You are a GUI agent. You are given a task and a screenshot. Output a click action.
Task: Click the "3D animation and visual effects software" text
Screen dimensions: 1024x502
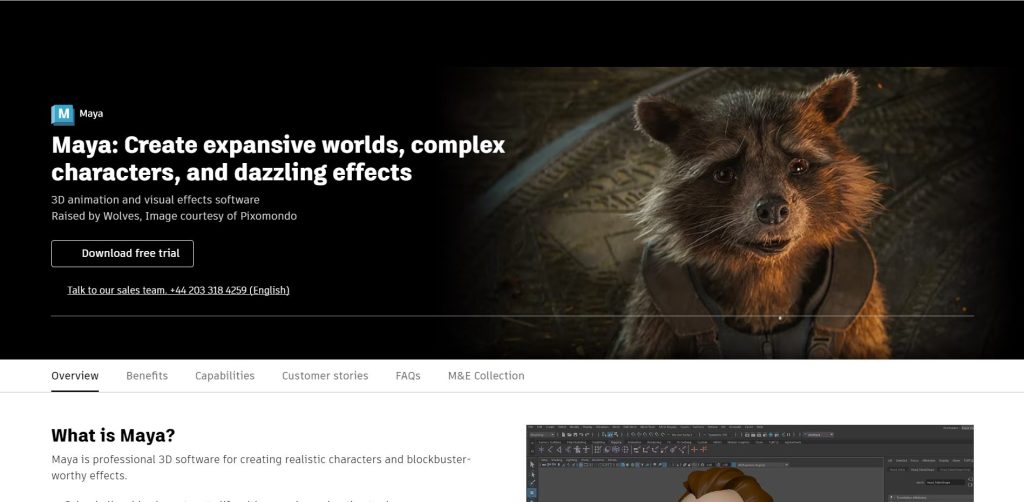pyautogui.click(x=155, y=200)
